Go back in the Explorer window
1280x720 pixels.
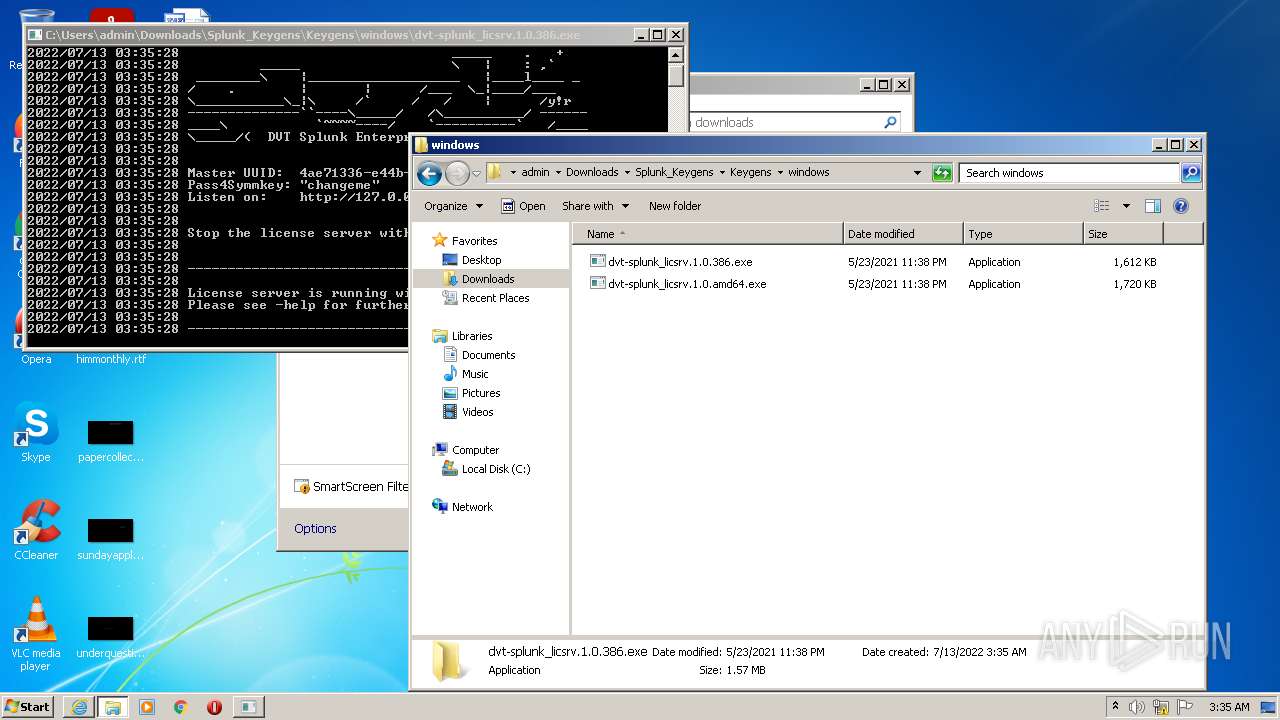pos(430,173)
